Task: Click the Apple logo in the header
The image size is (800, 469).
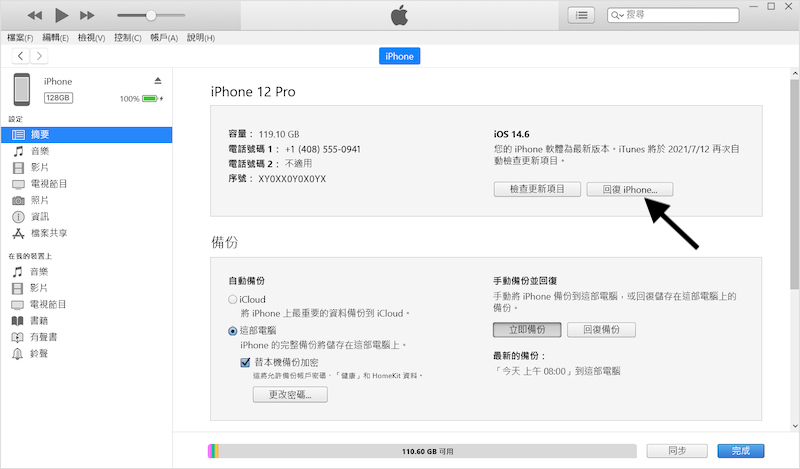Action: (x=399, y=15)
